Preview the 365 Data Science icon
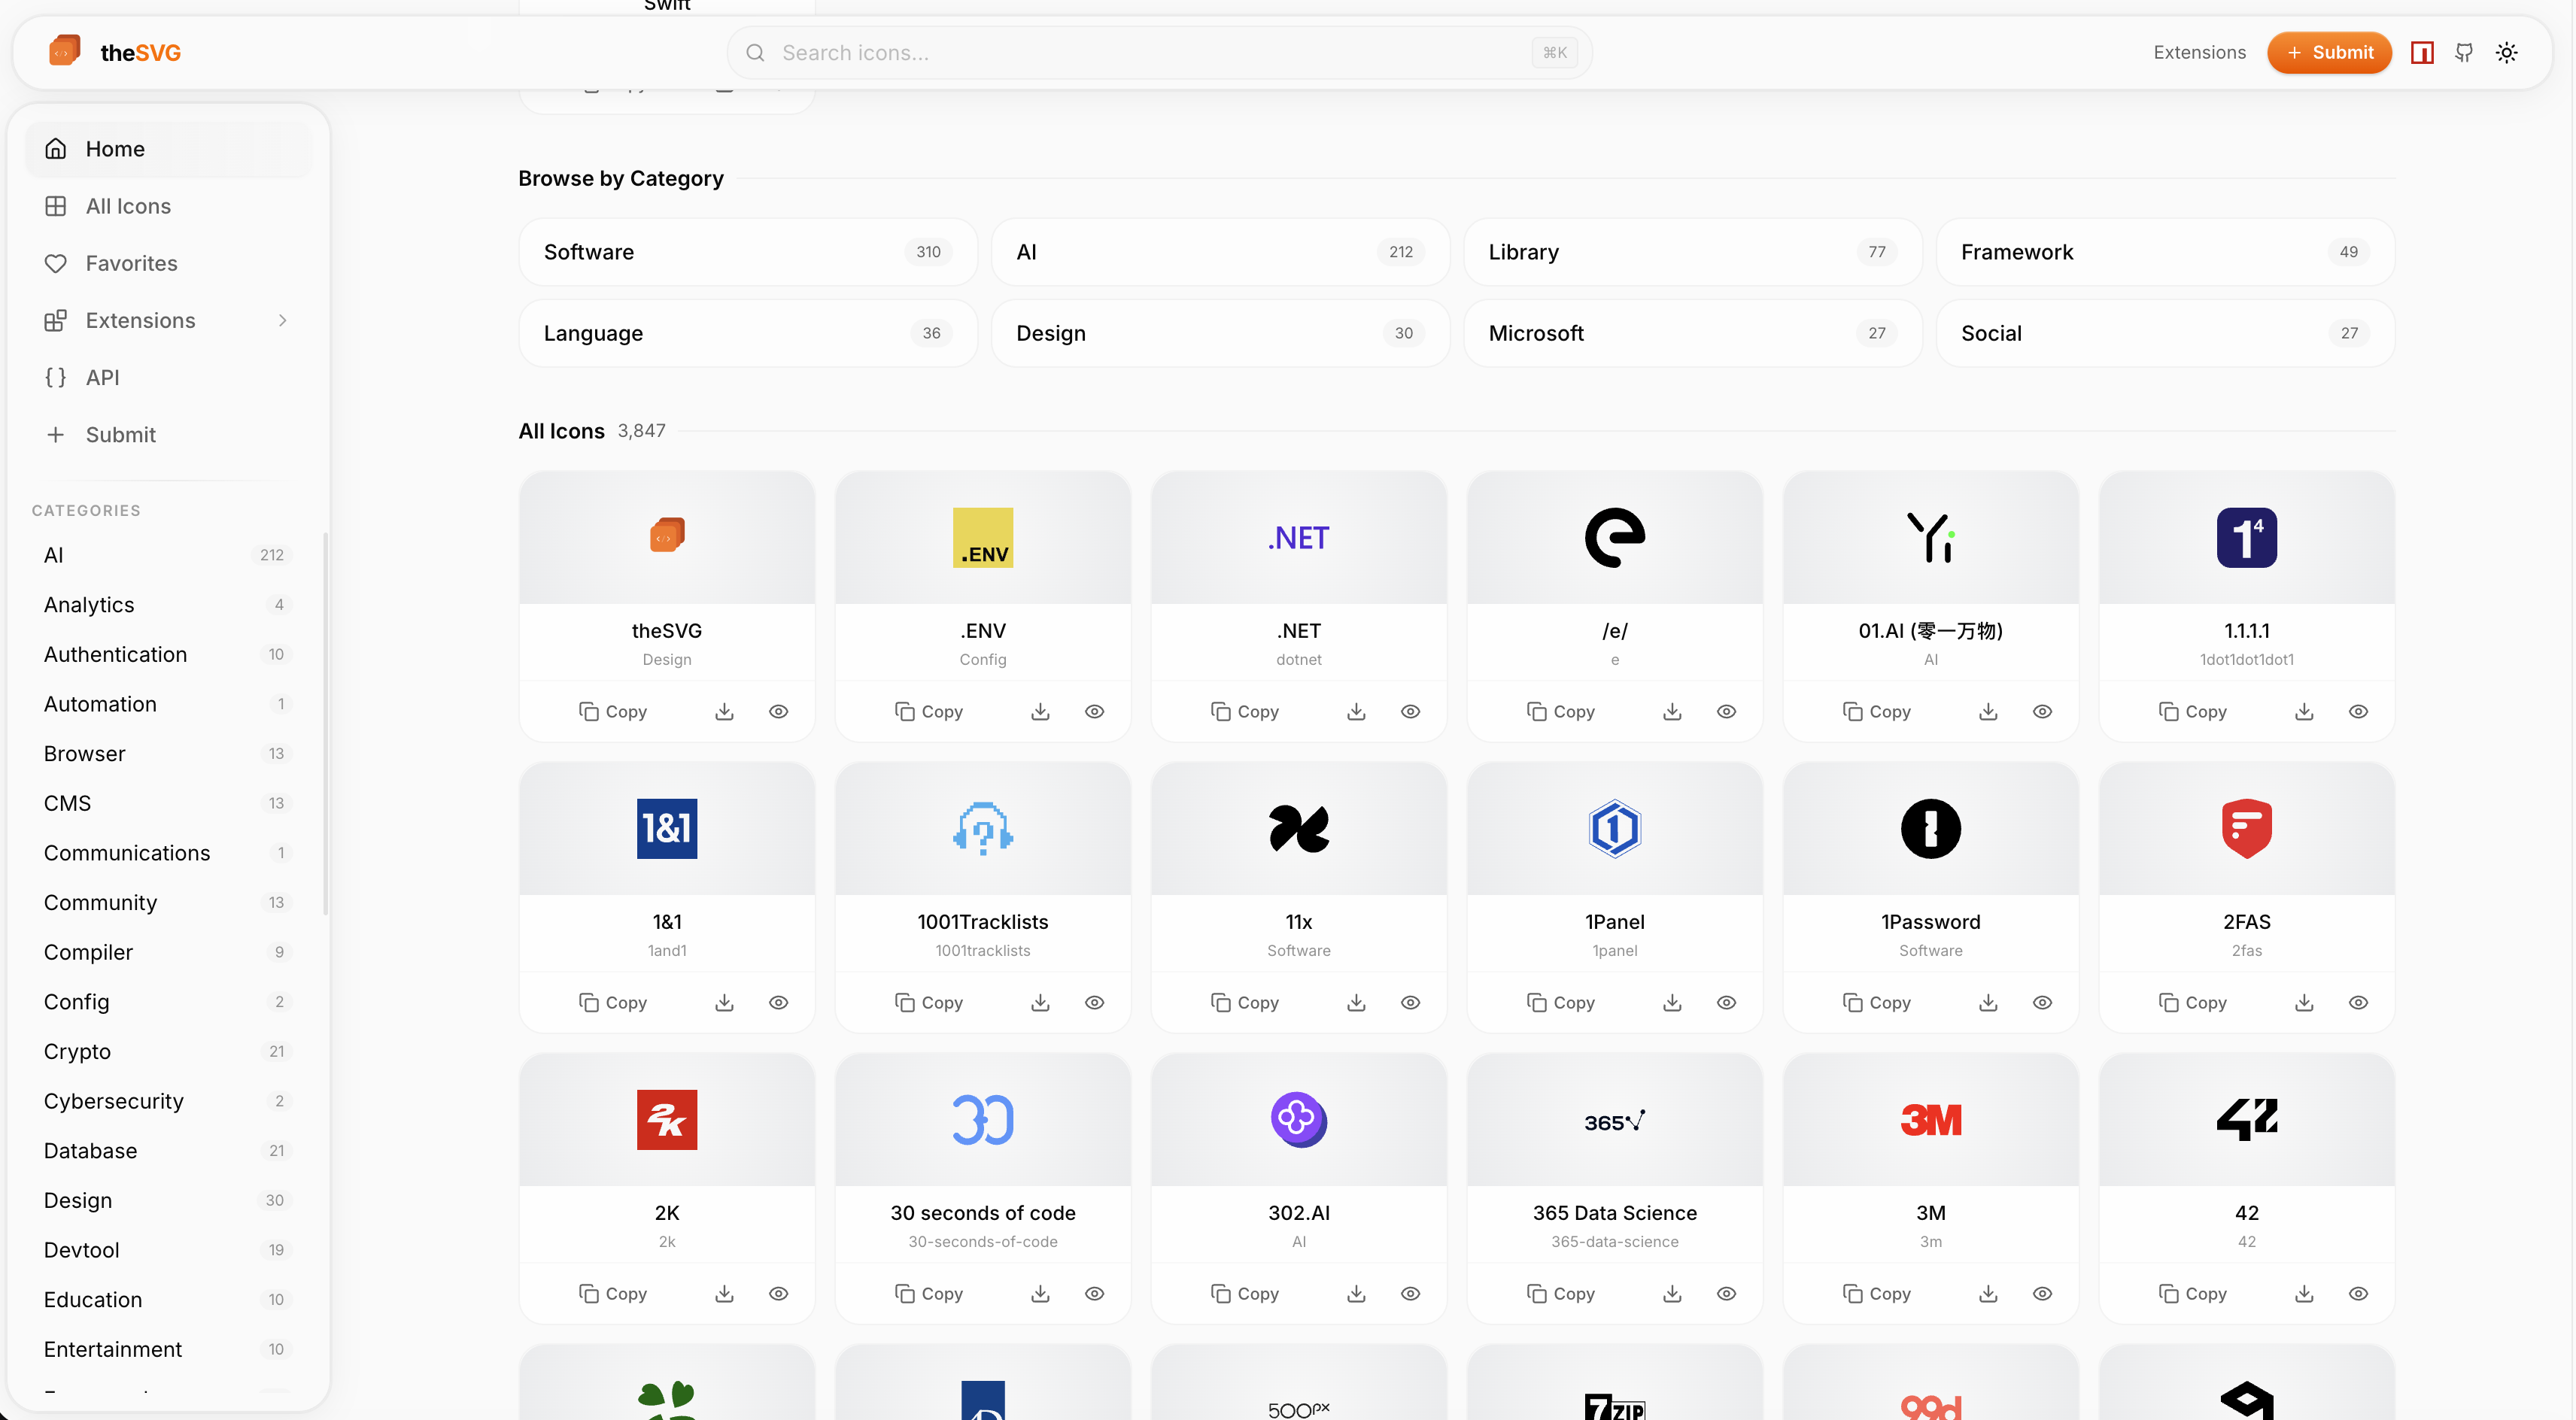2576x1420 pixels. point(1727,1293)
